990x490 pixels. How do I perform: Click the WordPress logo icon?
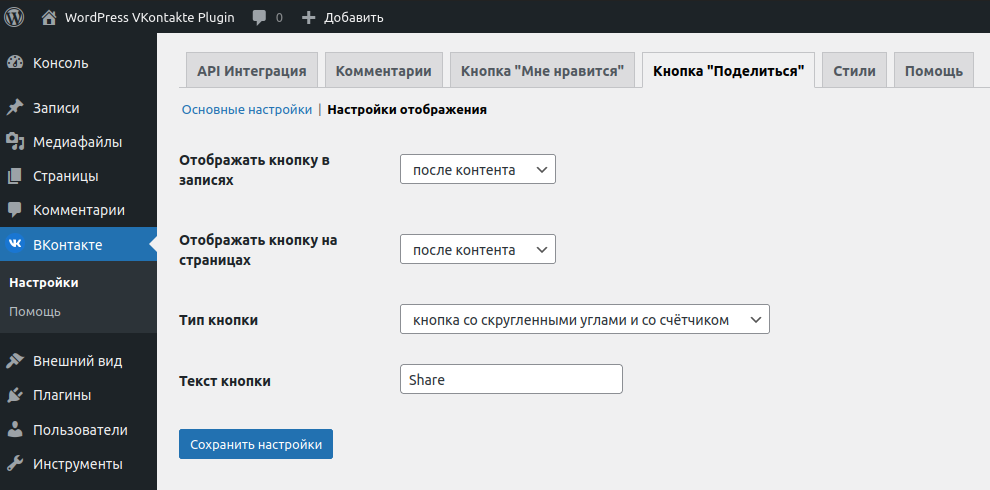(14, 17)
